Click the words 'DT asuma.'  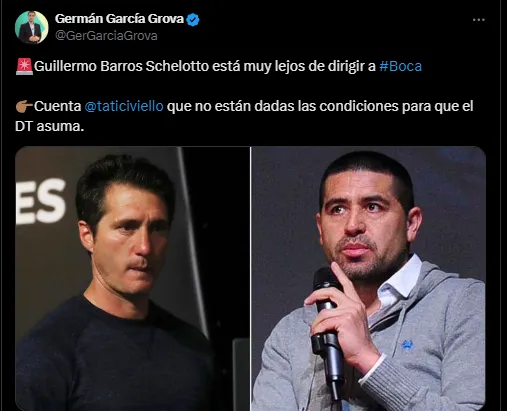[50, 126]
